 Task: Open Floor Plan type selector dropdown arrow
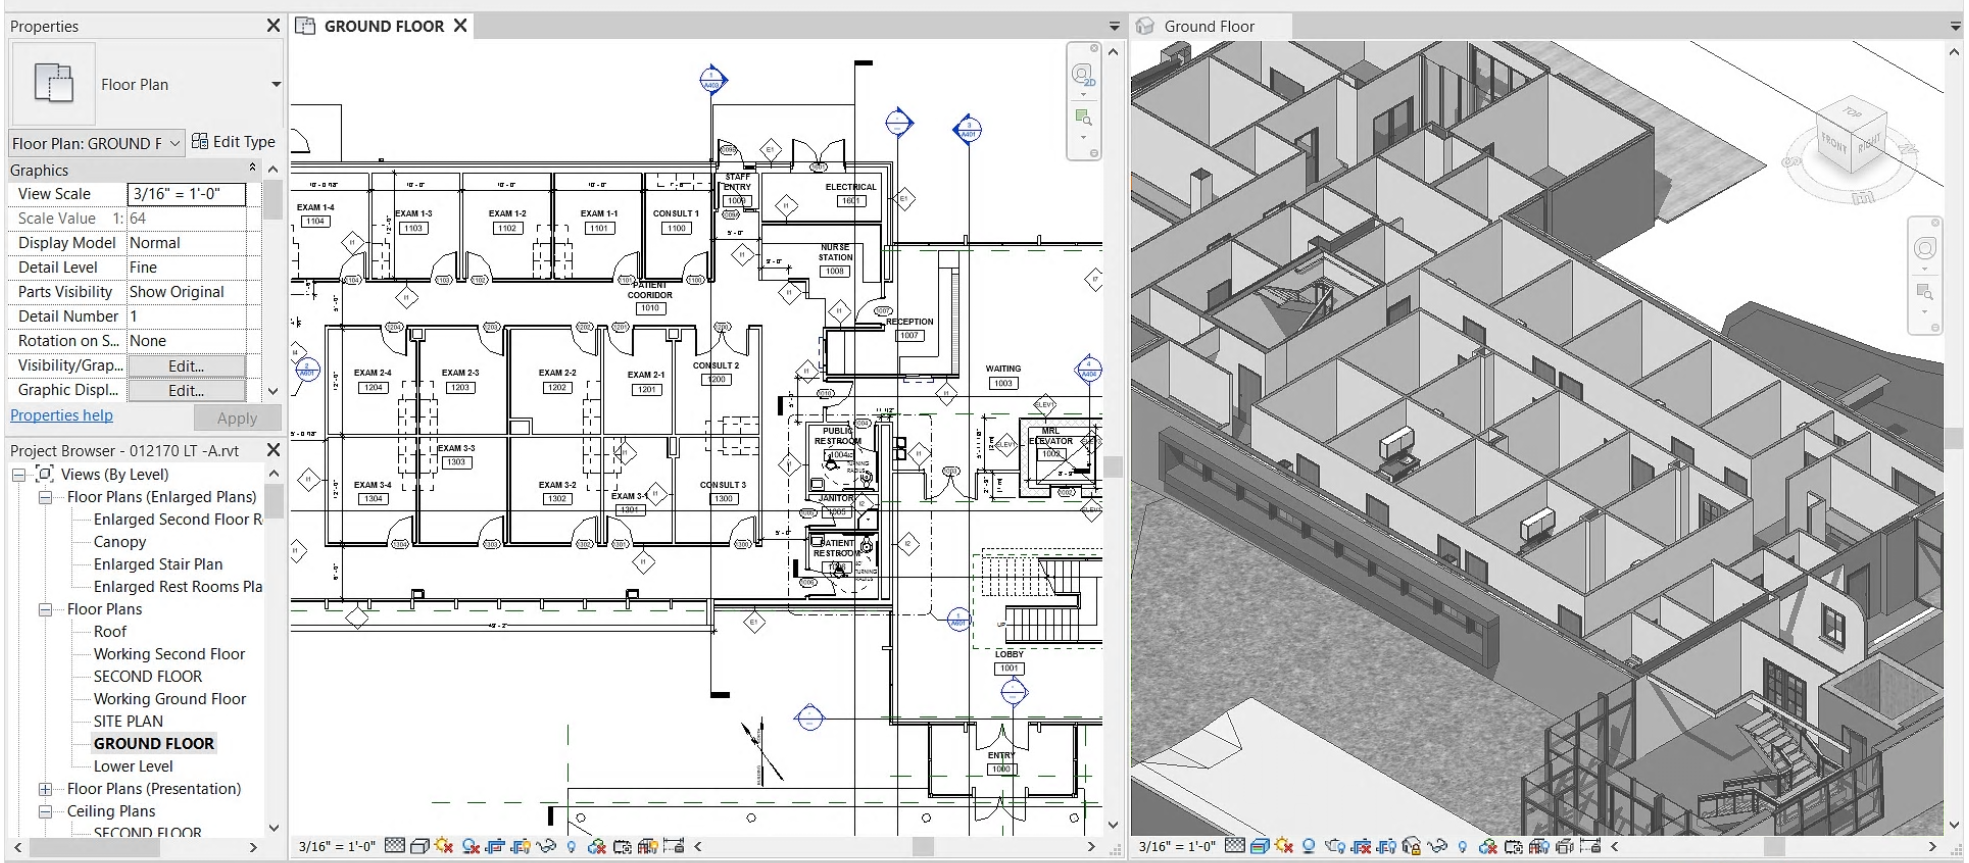coord(276,84)
